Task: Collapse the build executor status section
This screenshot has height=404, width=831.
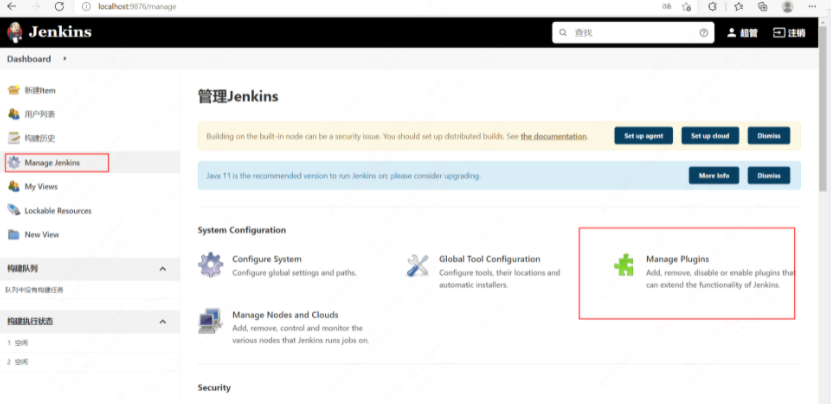Action: (x=163, y=321)
